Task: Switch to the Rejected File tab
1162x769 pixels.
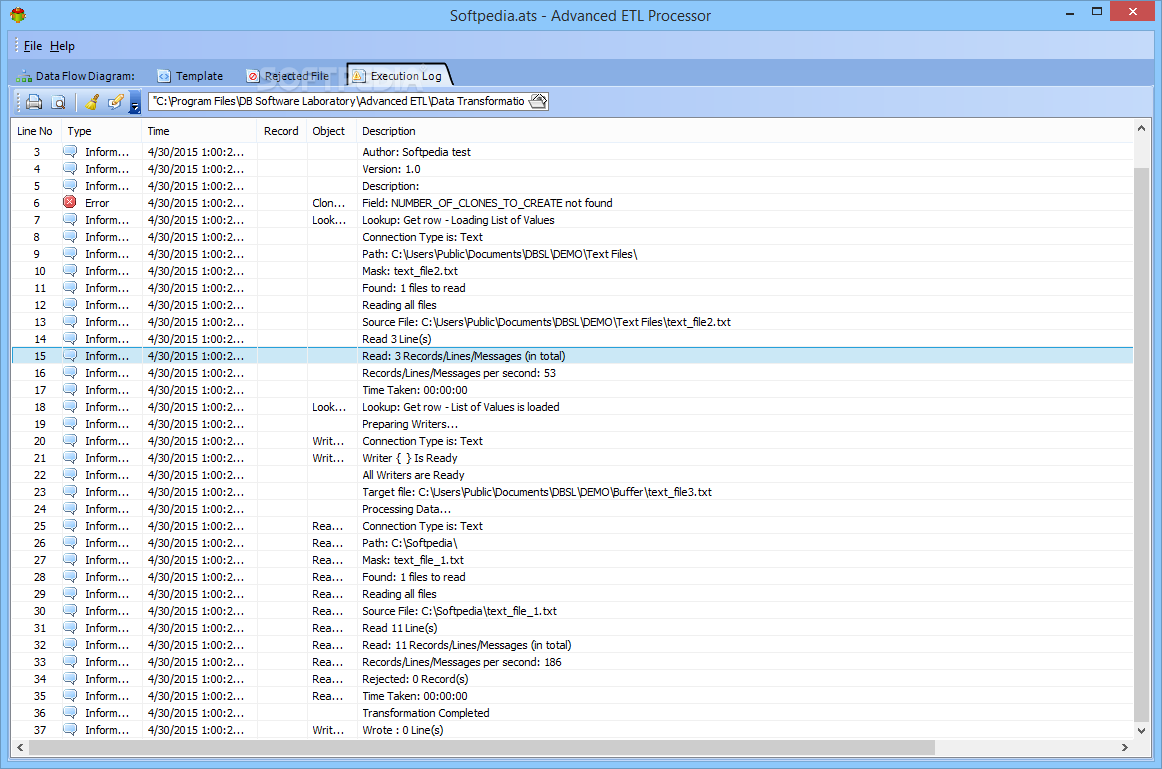Action: (287, 76)
